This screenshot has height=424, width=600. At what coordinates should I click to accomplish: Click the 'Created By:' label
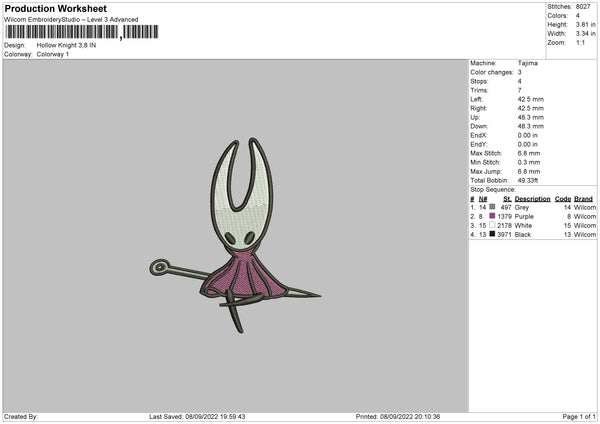coord(21,416)
